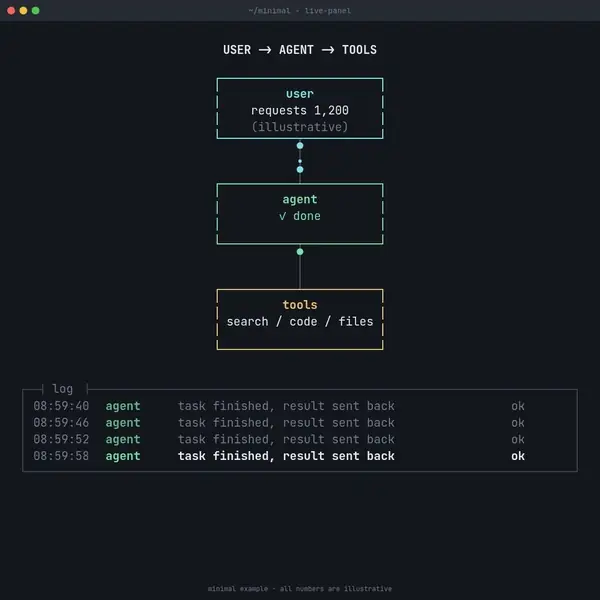Click the green maximize window button
The height and width of the screenshot is (600, 600).
pyautogui.click(x=36, y=11)
